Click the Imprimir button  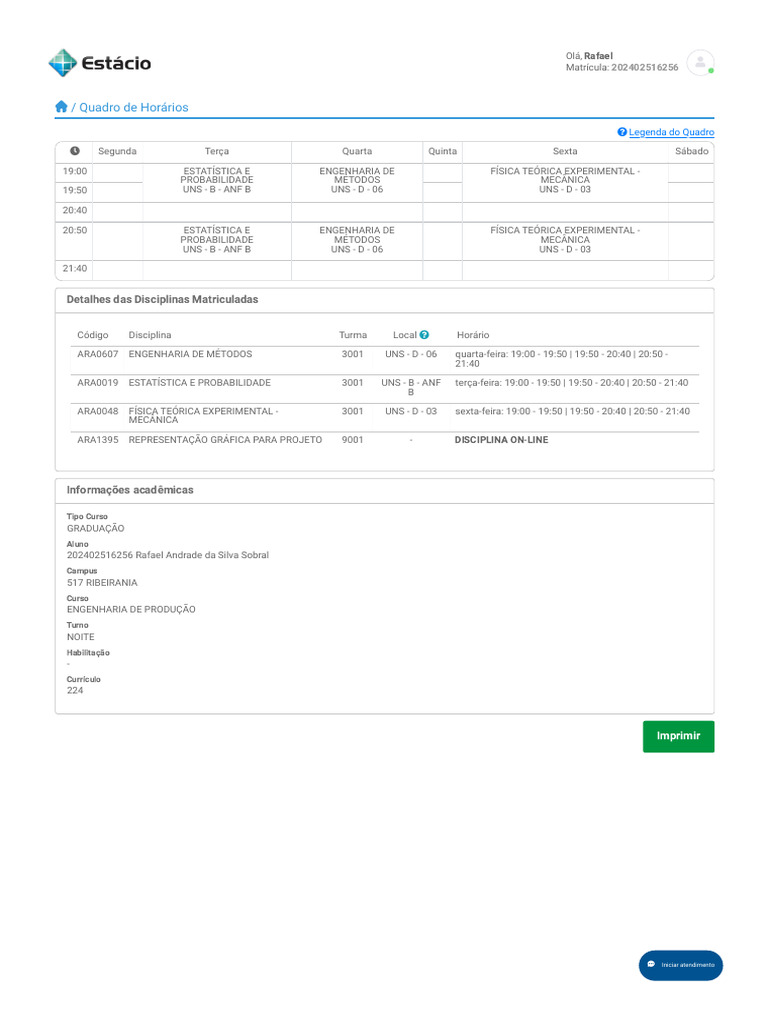point(679,736)
